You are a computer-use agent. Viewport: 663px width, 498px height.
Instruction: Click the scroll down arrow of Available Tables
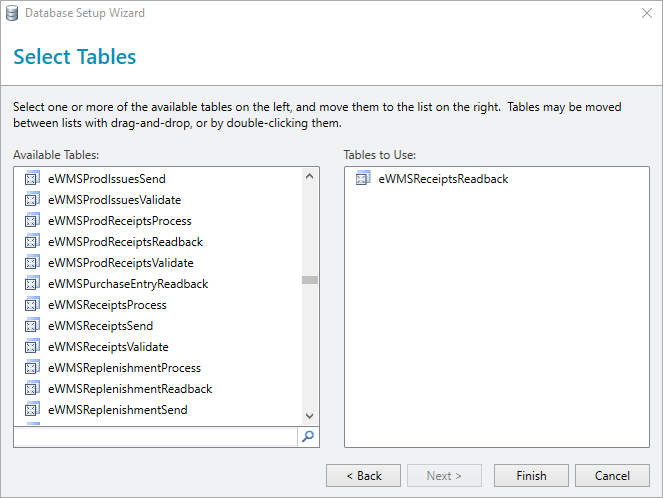click(310, 416)
